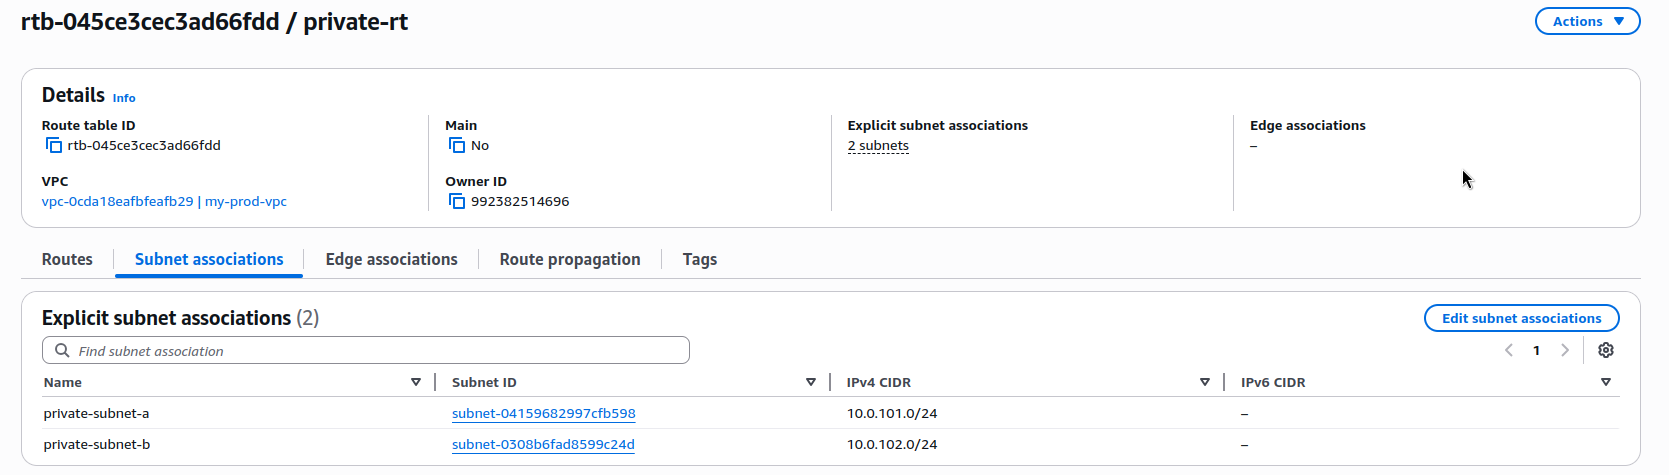The width and height of the screenshot is (1669, 475).
Task: Open the Edge associations tab
Action: 391,259
